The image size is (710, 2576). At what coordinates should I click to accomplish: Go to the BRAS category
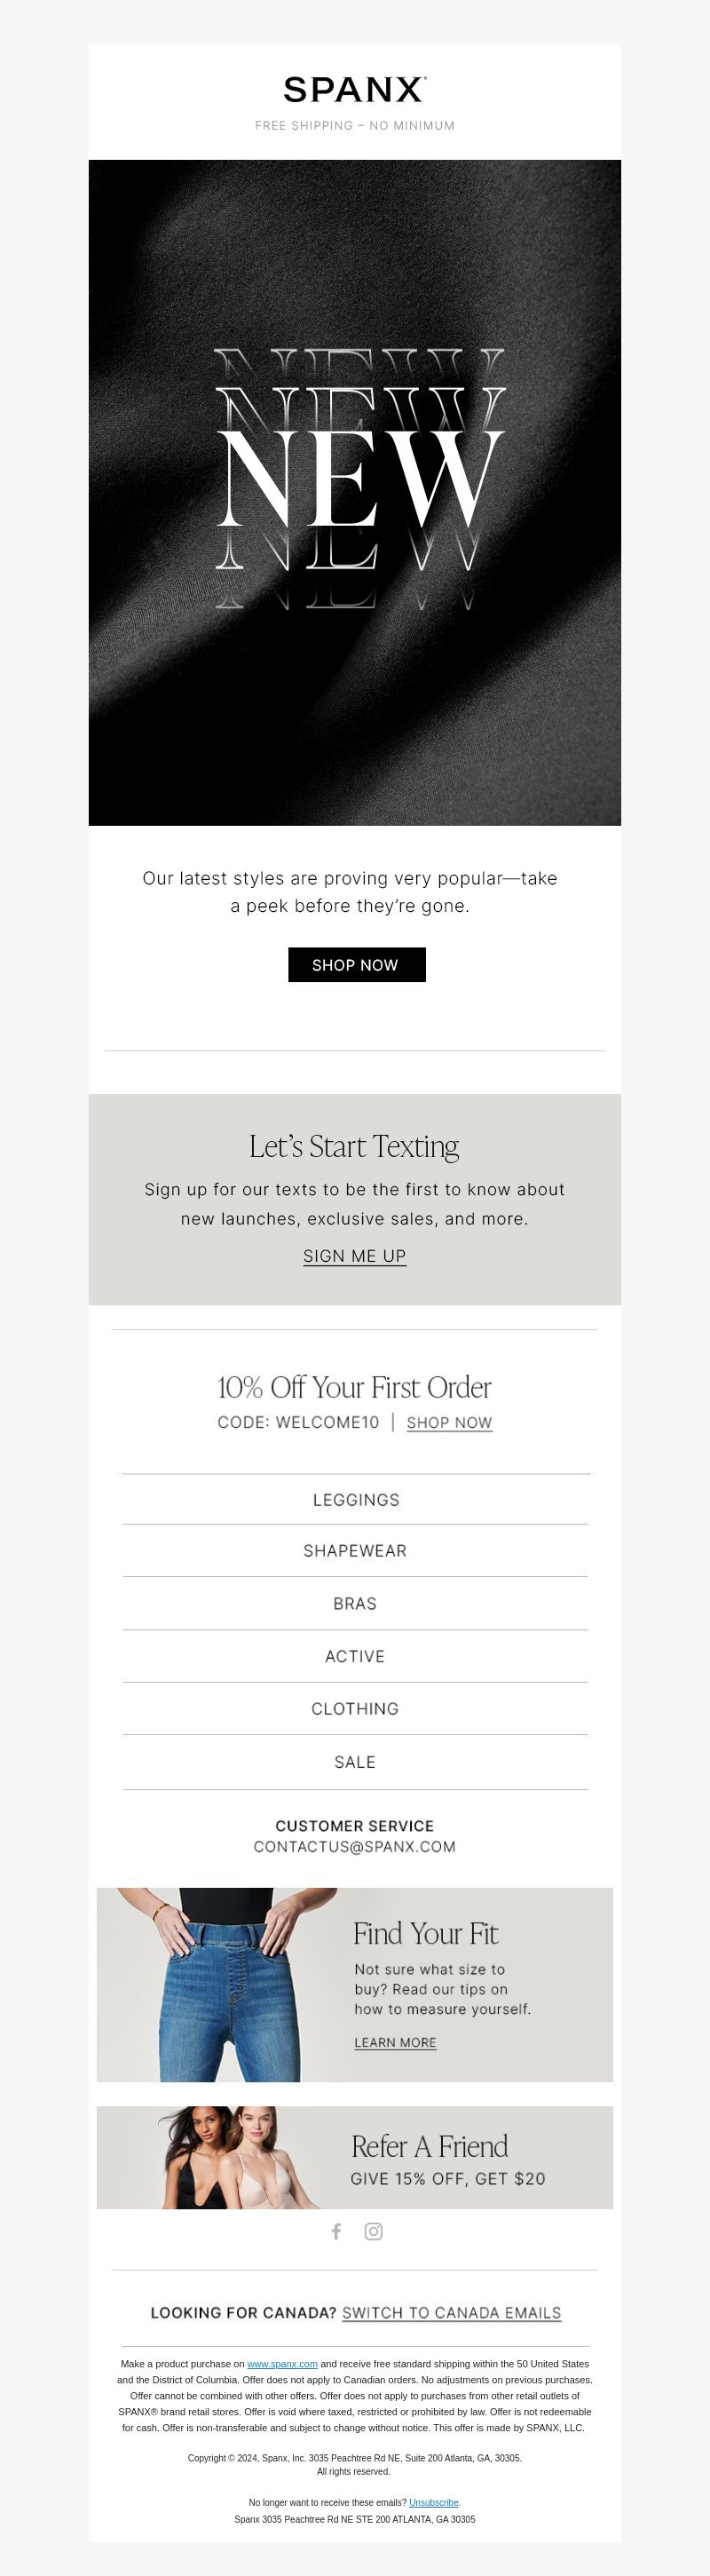(355, 1603)
